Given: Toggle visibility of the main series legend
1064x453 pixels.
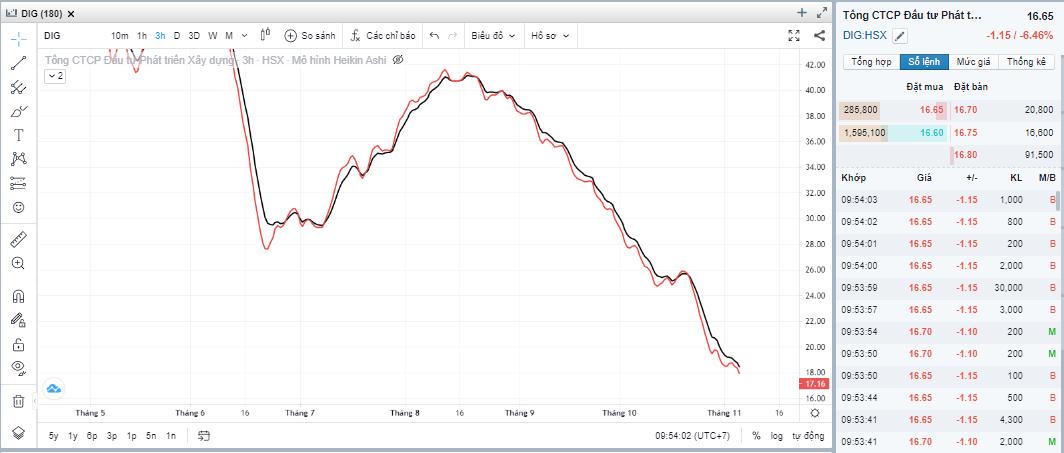Looking at the screenshot, I should tap(398, 60).
